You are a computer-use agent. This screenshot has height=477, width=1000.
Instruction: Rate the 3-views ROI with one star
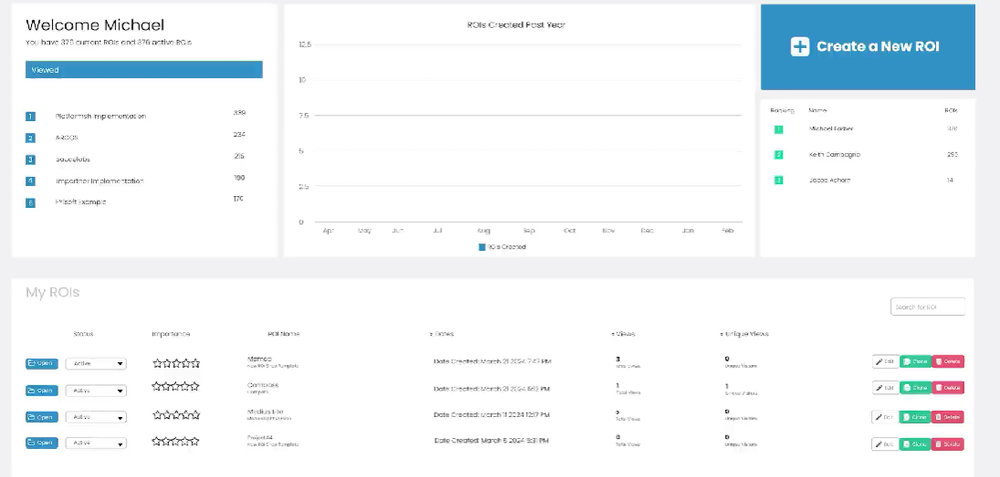157,363
